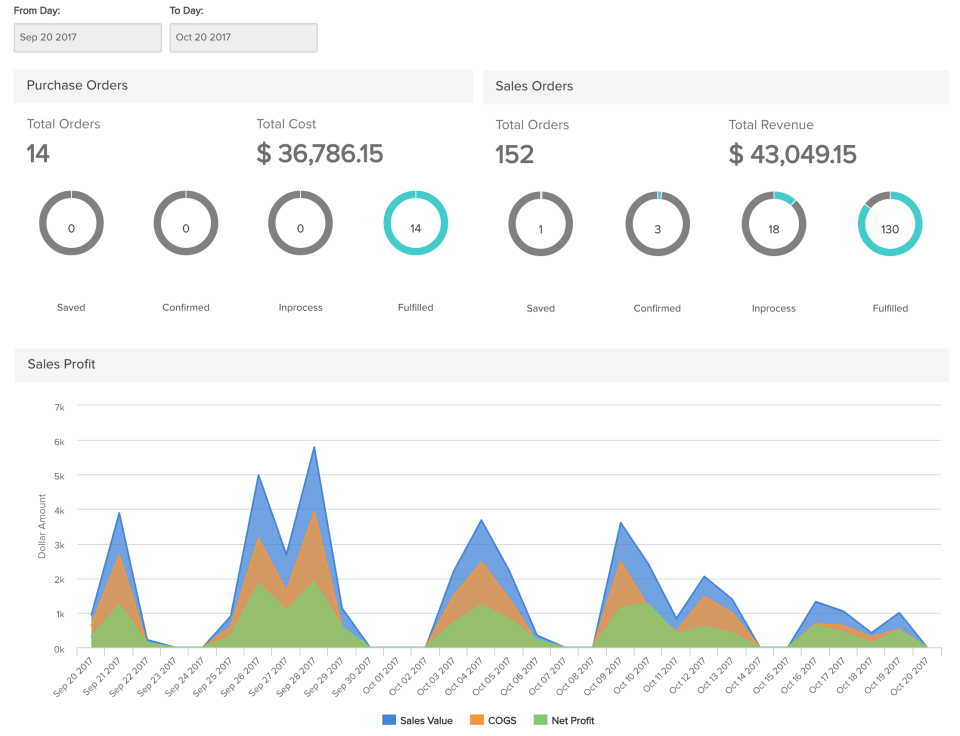This screenshot has width=960, height=736.
Task: Click the Oct 04 2017 axis label
Action: [463, 677]
